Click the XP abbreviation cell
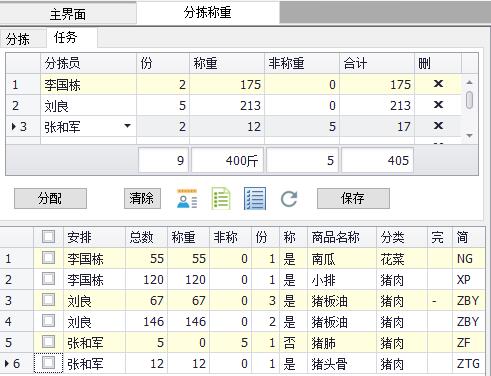This screenshot has width=491, height=376. (x=469, y=279)
